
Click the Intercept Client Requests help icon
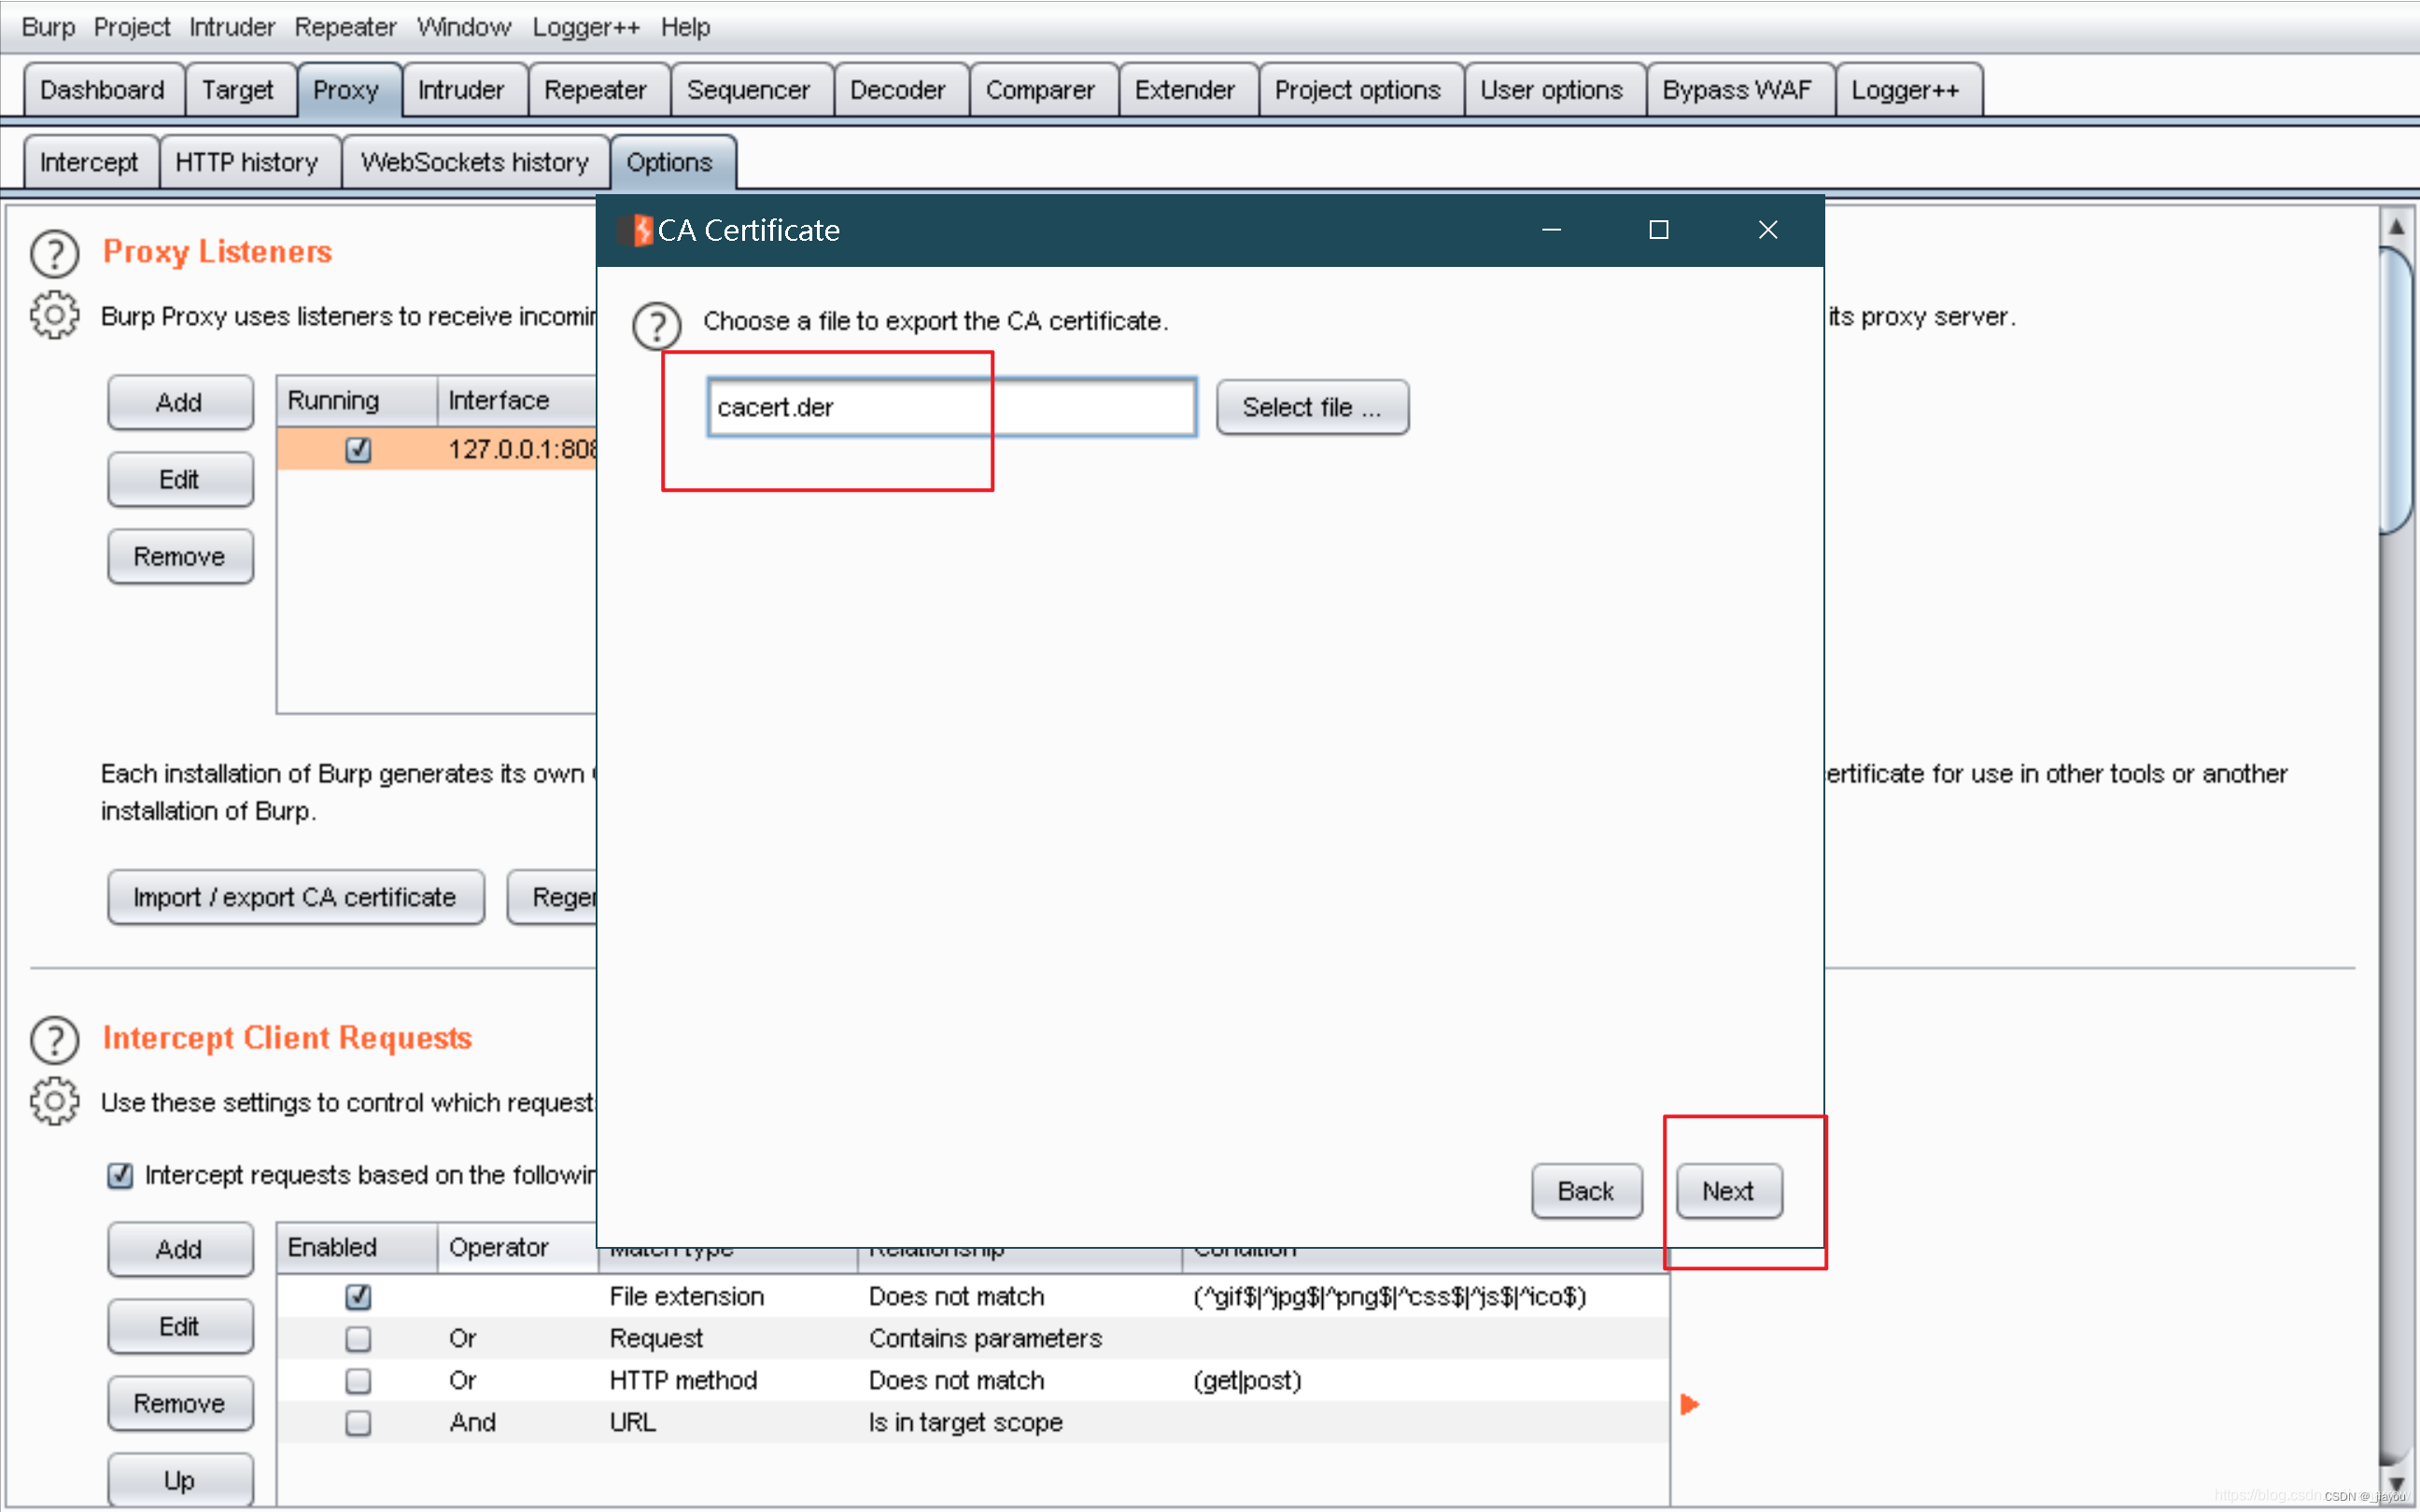[x=54, y=1040]
